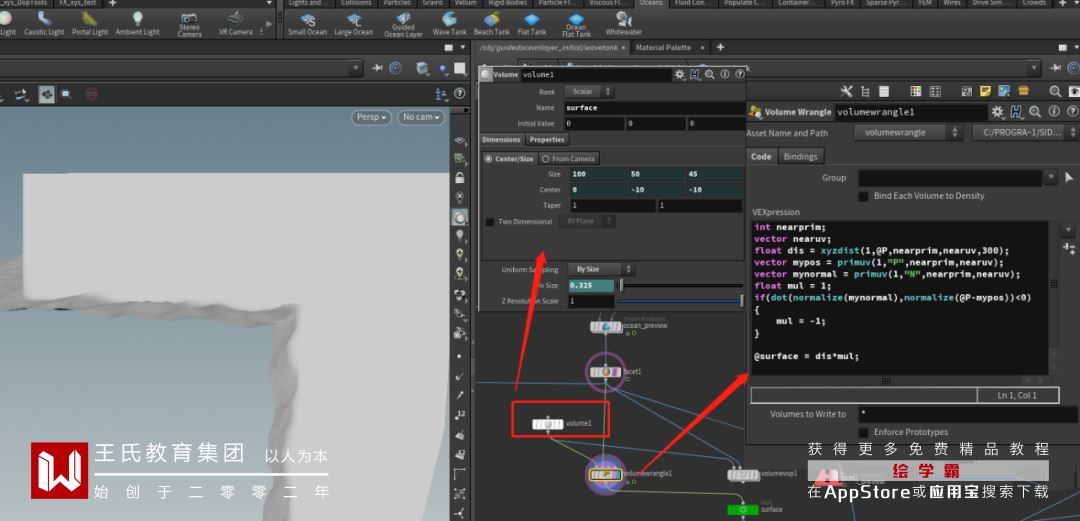The height and width of the screenshot is (521, 1080).
Task: Select the Center/Size radio option
Action: (x=509, y=159)
